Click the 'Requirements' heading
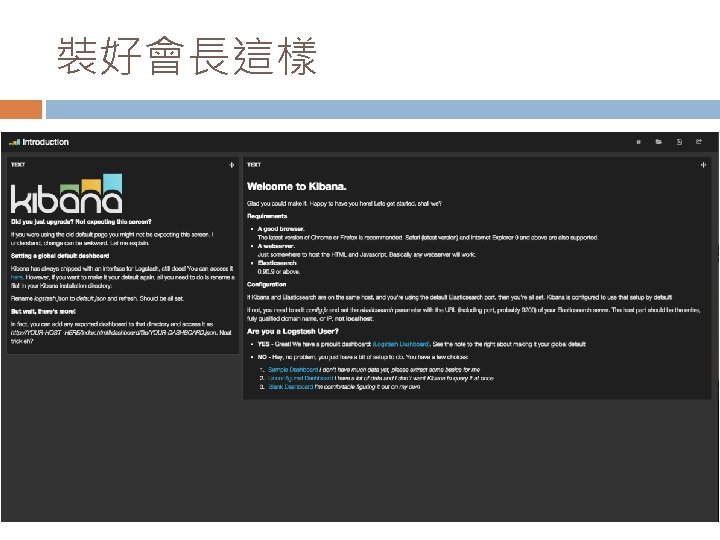 tap(267, 216)
